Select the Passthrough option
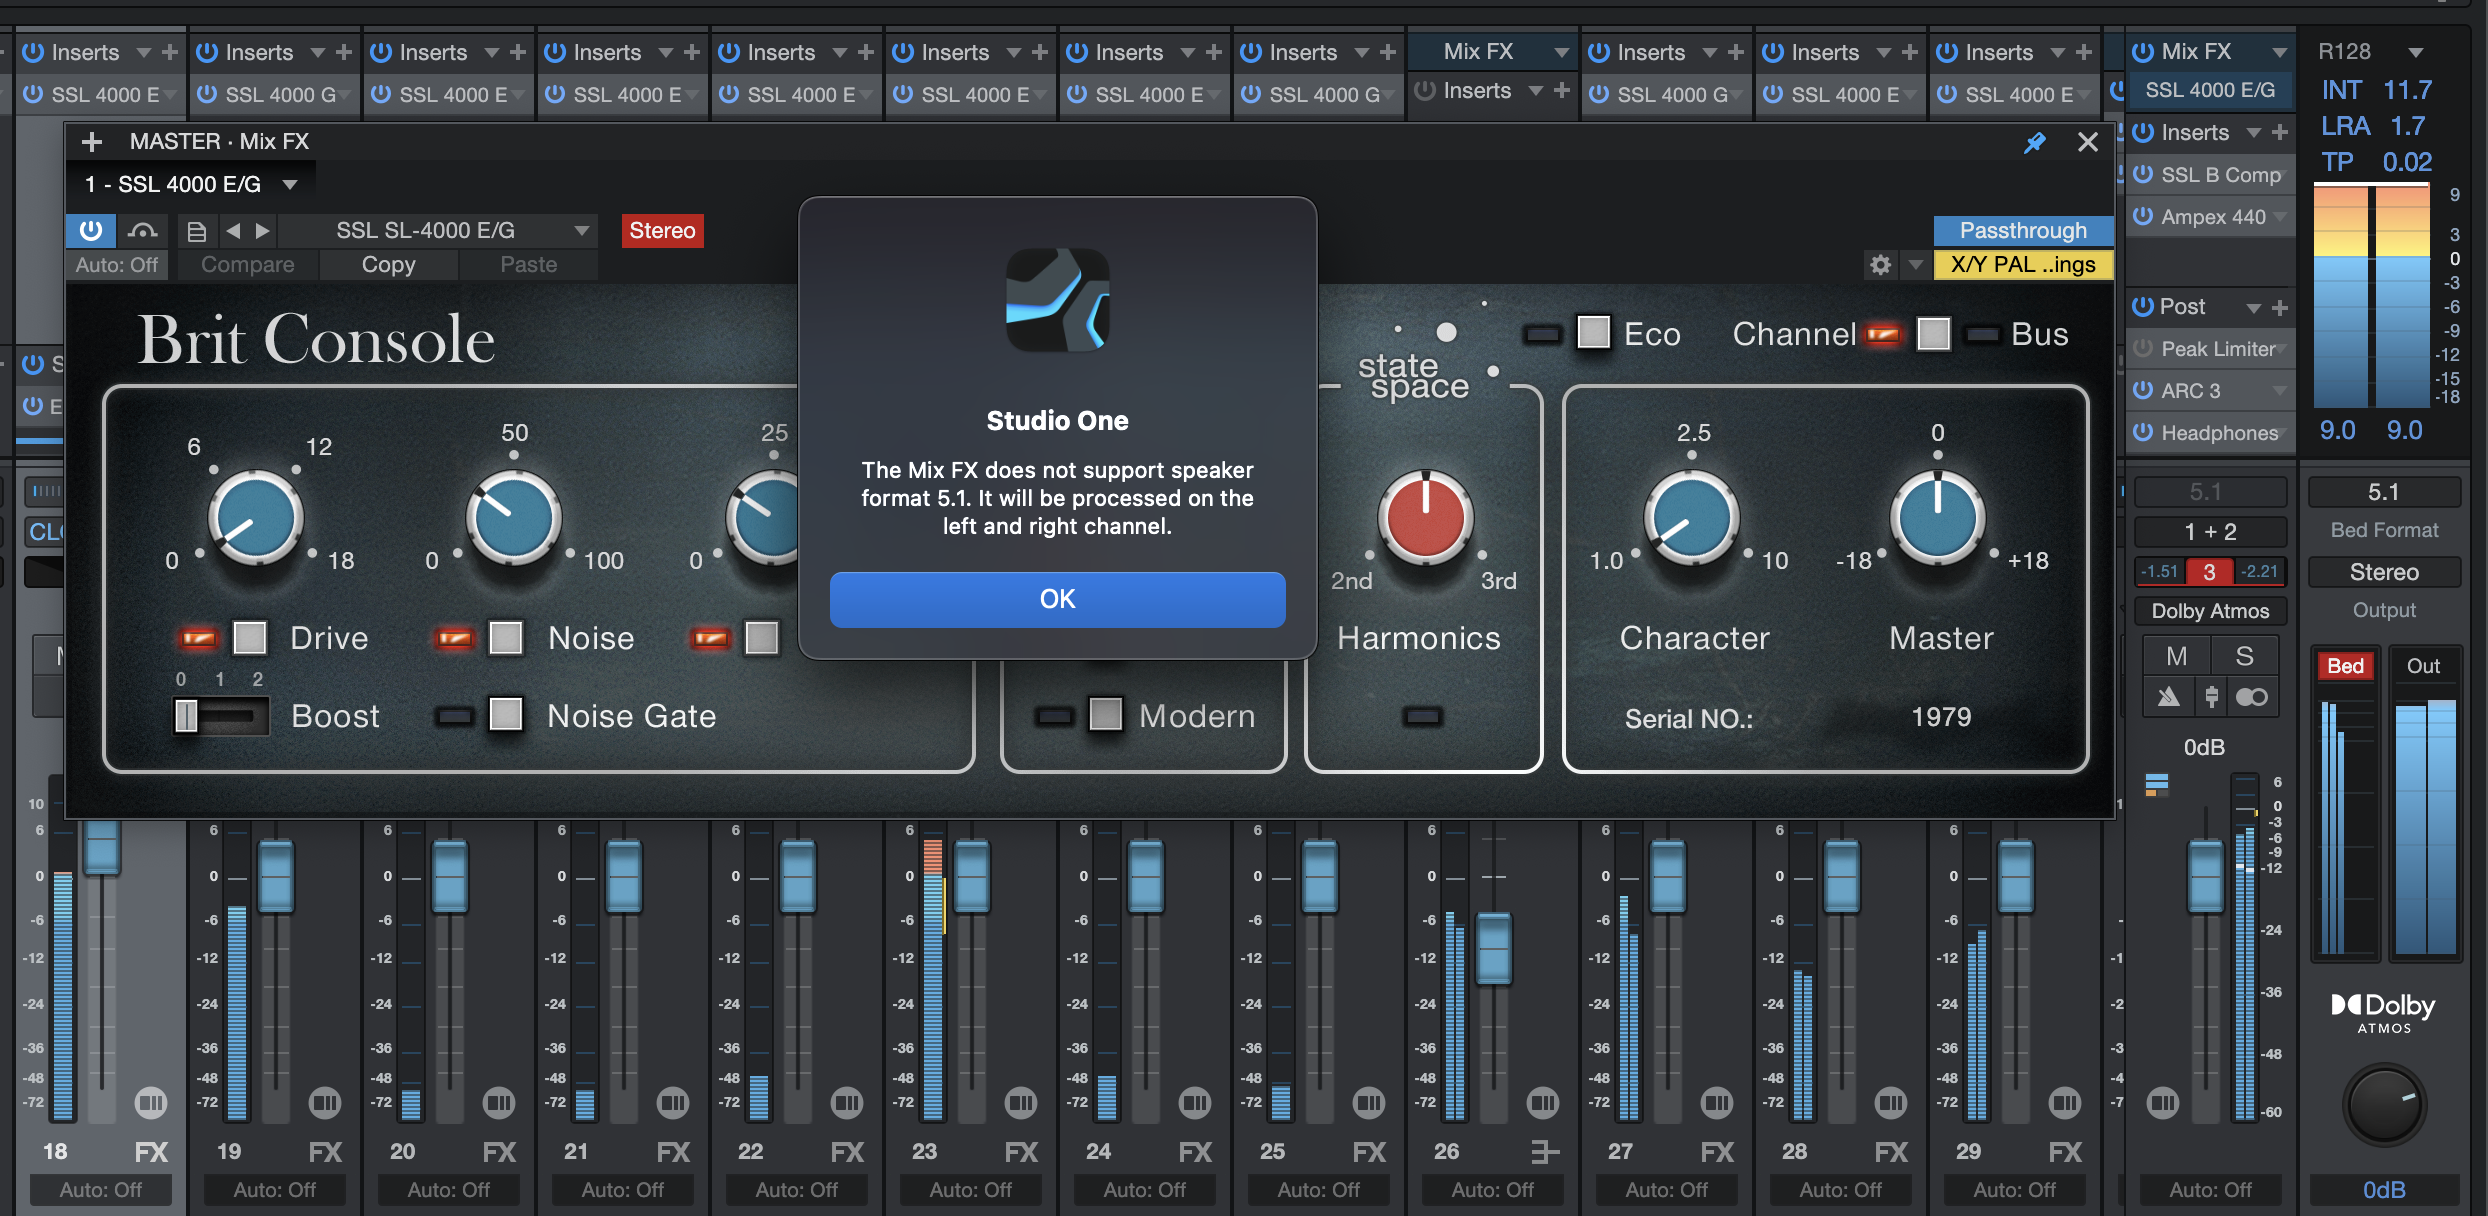 point(2022,230)
